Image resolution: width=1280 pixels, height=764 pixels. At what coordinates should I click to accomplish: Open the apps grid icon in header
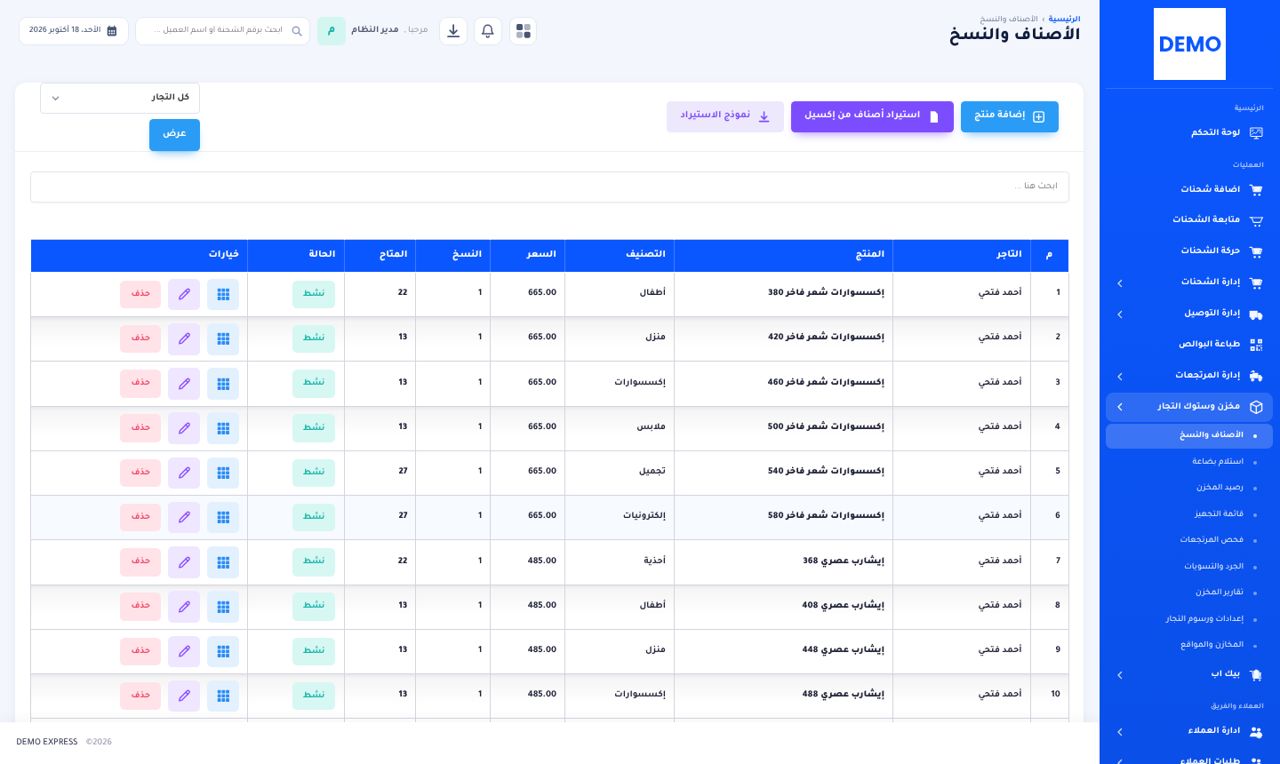(523, 31)
